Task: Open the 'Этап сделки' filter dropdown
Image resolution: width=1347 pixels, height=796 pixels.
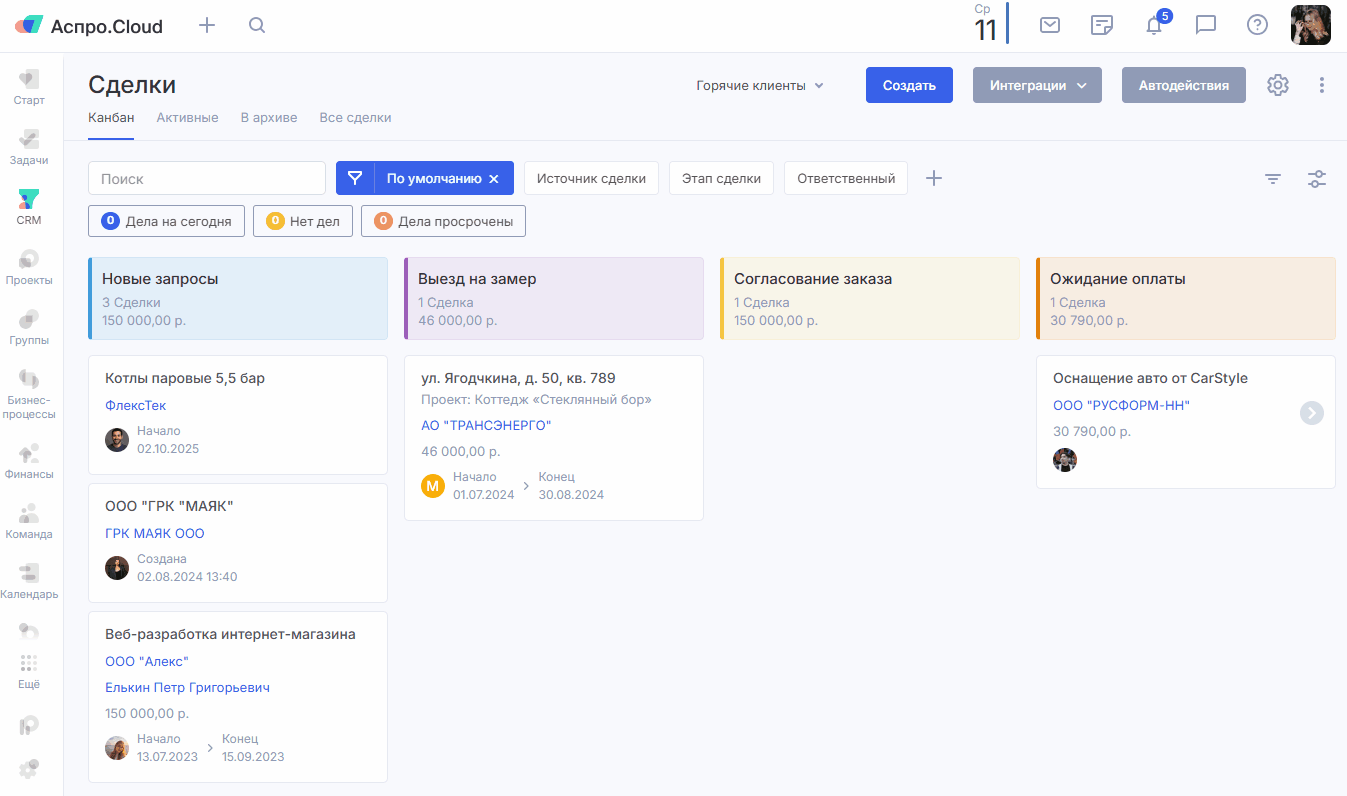Action: (721, 179)
